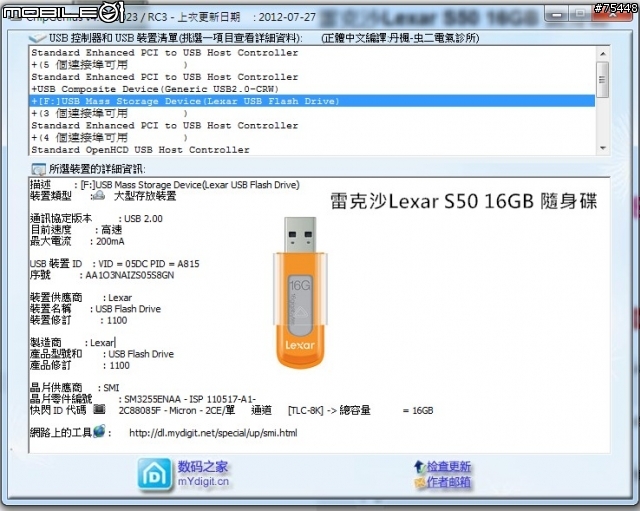Click the serial number AA1O3NAIZS05S8GN text
This screenshot has width=640, height=511.
pos(130,275)
